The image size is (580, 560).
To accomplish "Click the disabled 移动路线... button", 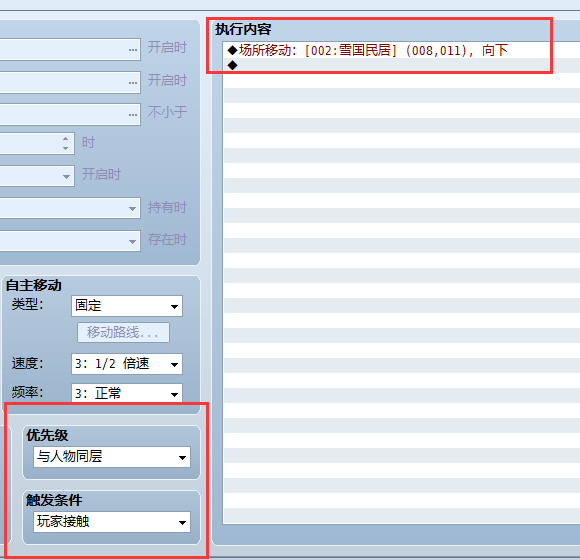I will pos(124,333).
